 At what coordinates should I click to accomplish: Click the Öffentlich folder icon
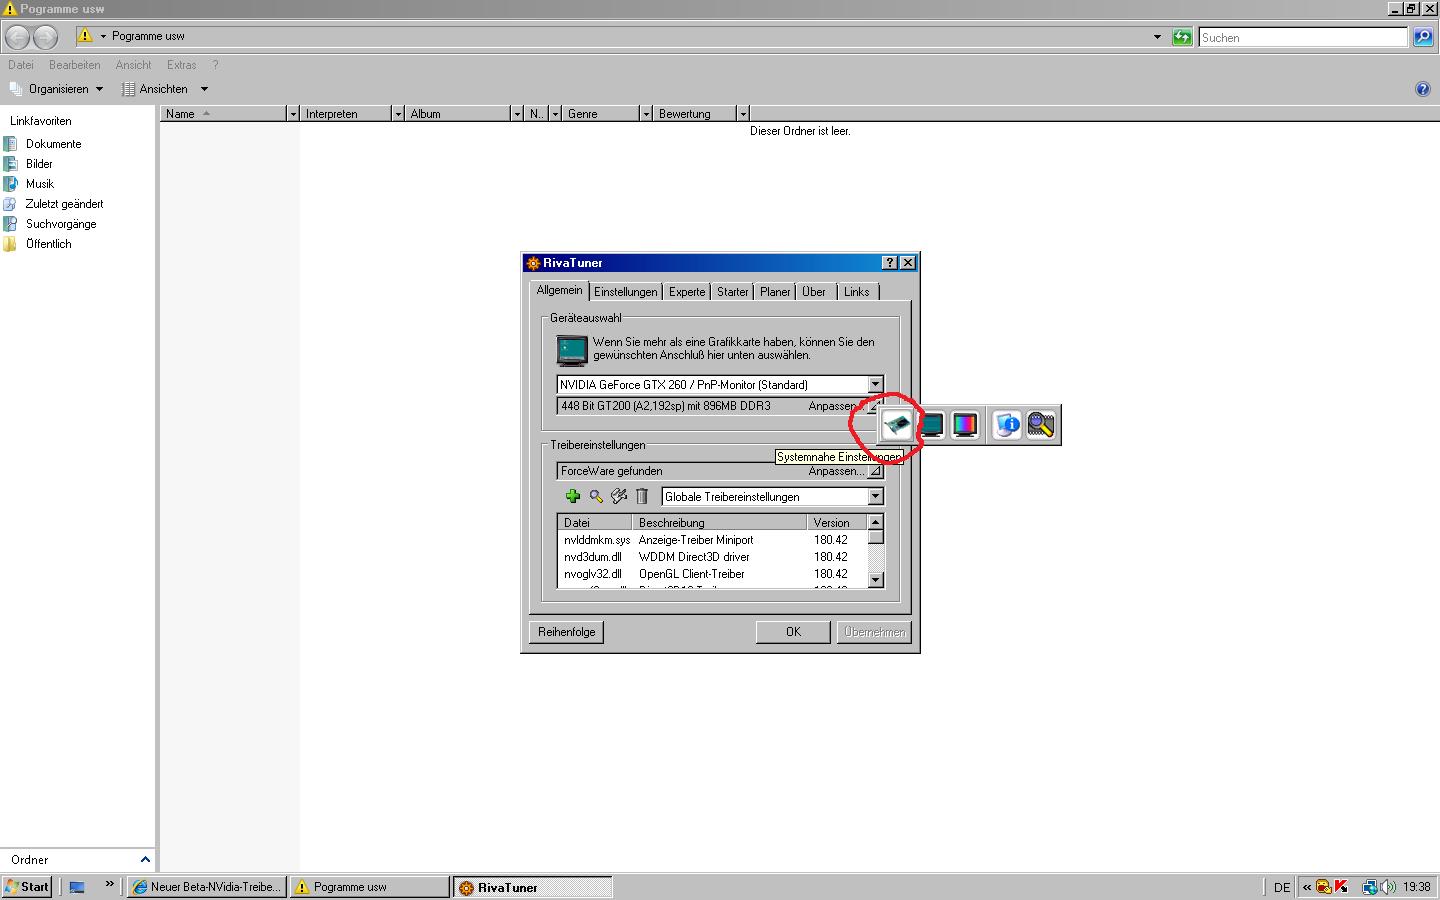[11, 244]
